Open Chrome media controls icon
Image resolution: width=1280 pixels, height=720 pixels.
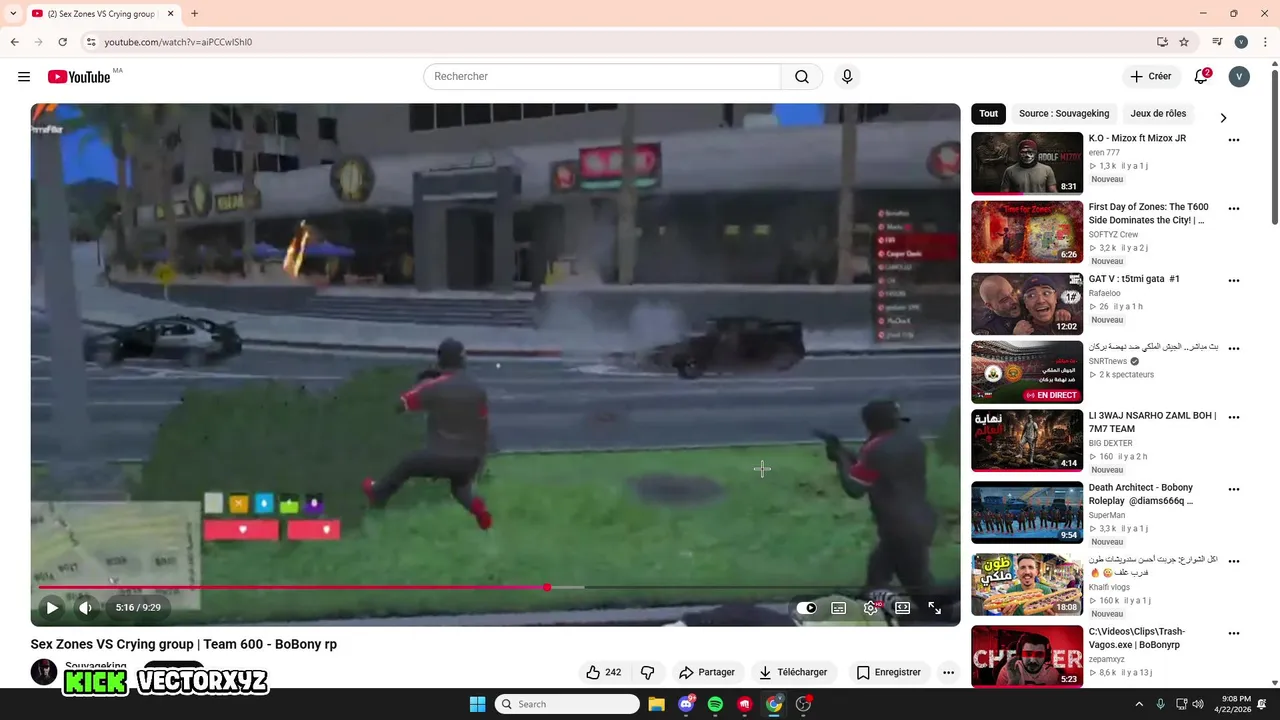pyautogui.click(x=1217, y=42)
